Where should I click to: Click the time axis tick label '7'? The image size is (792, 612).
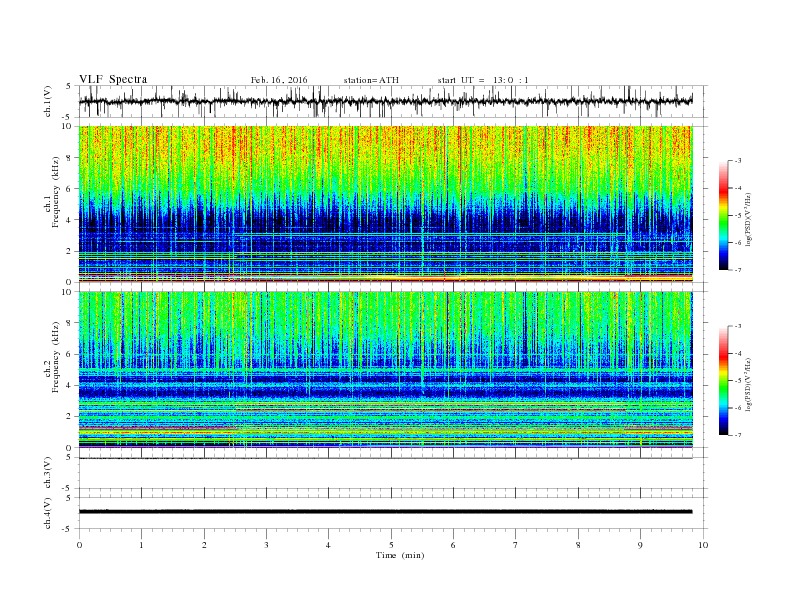(x=516, y=545)
